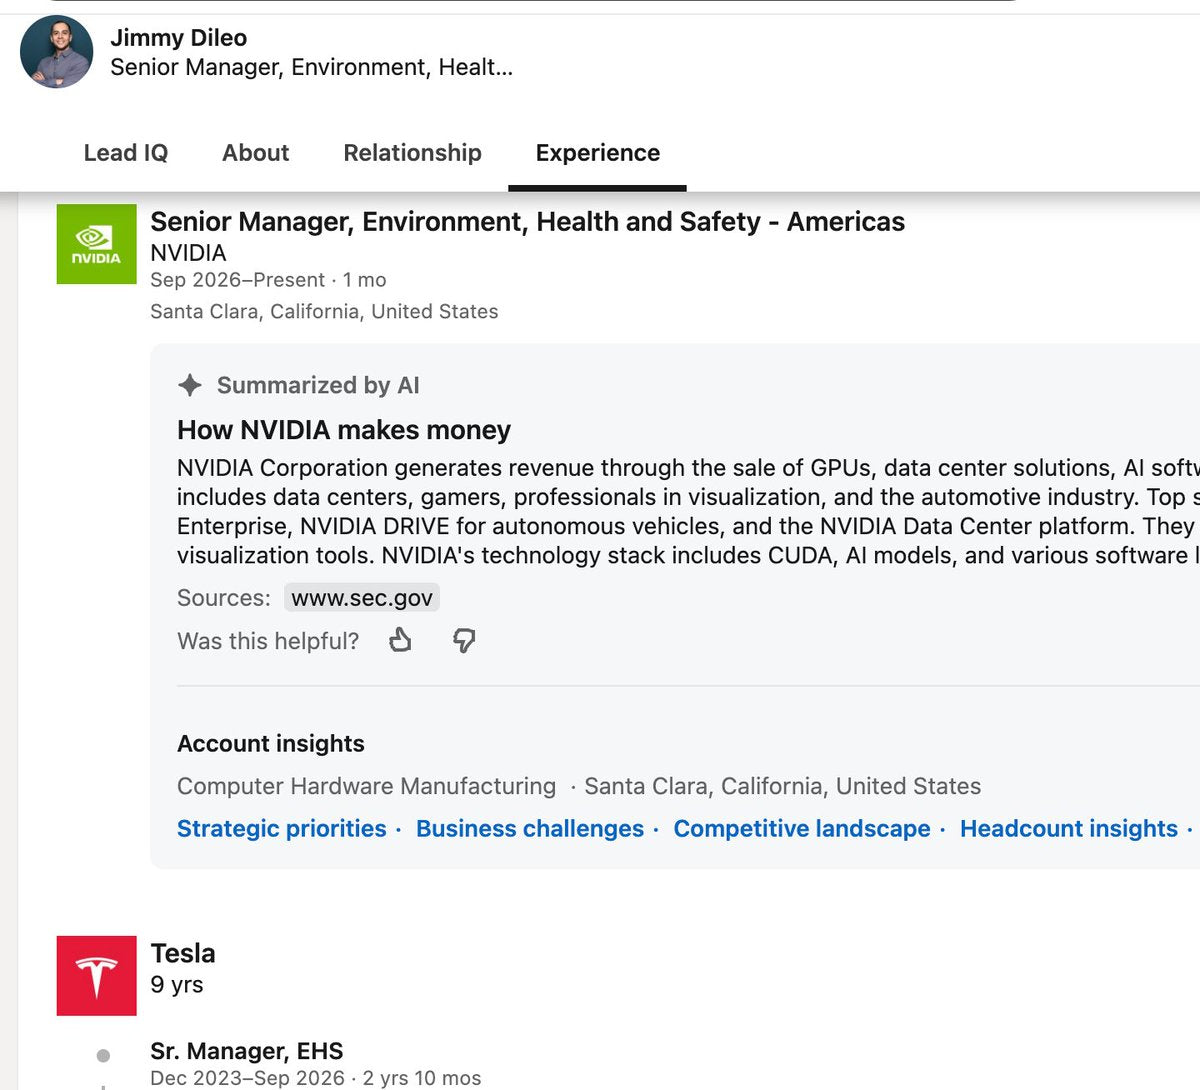Click the Computer Hardware Manufacturing industry text
Image resolution: width=1200 pixels, height=1090 pixels.
pyautogui.click(x=366, y=786)
